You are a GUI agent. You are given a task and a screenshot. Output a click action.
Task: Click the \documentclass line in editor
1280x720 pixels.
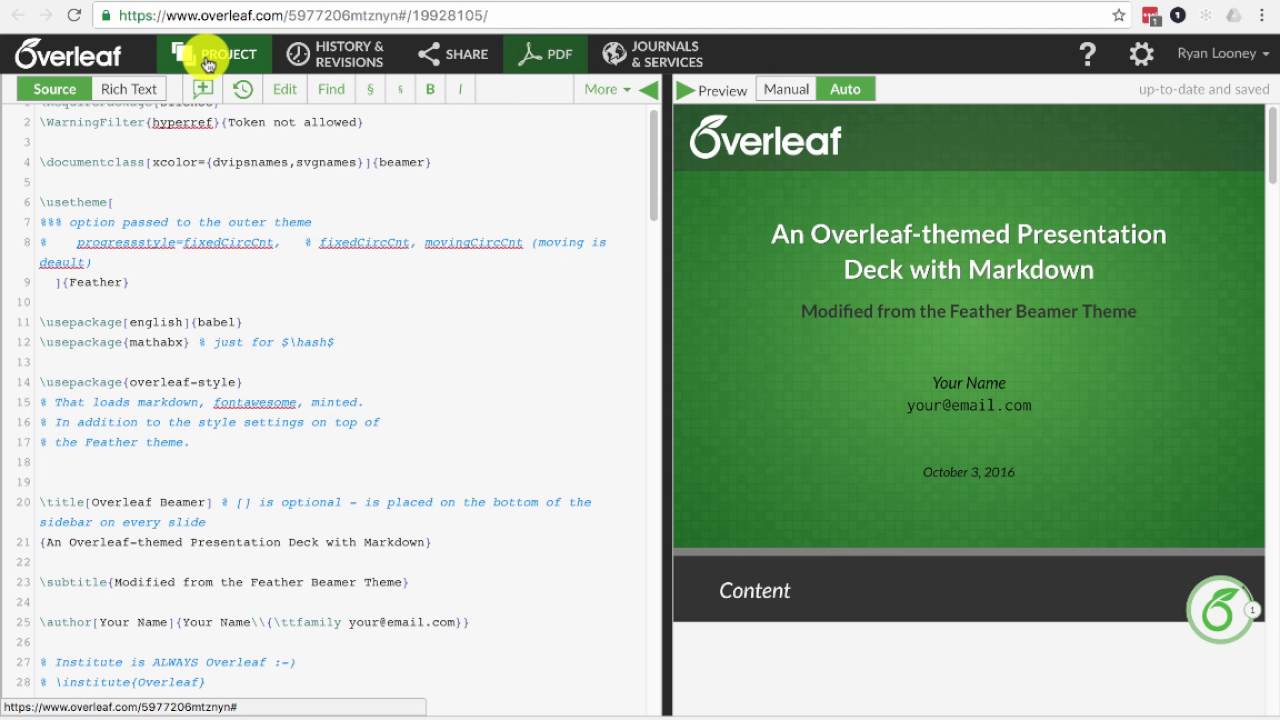235,162
